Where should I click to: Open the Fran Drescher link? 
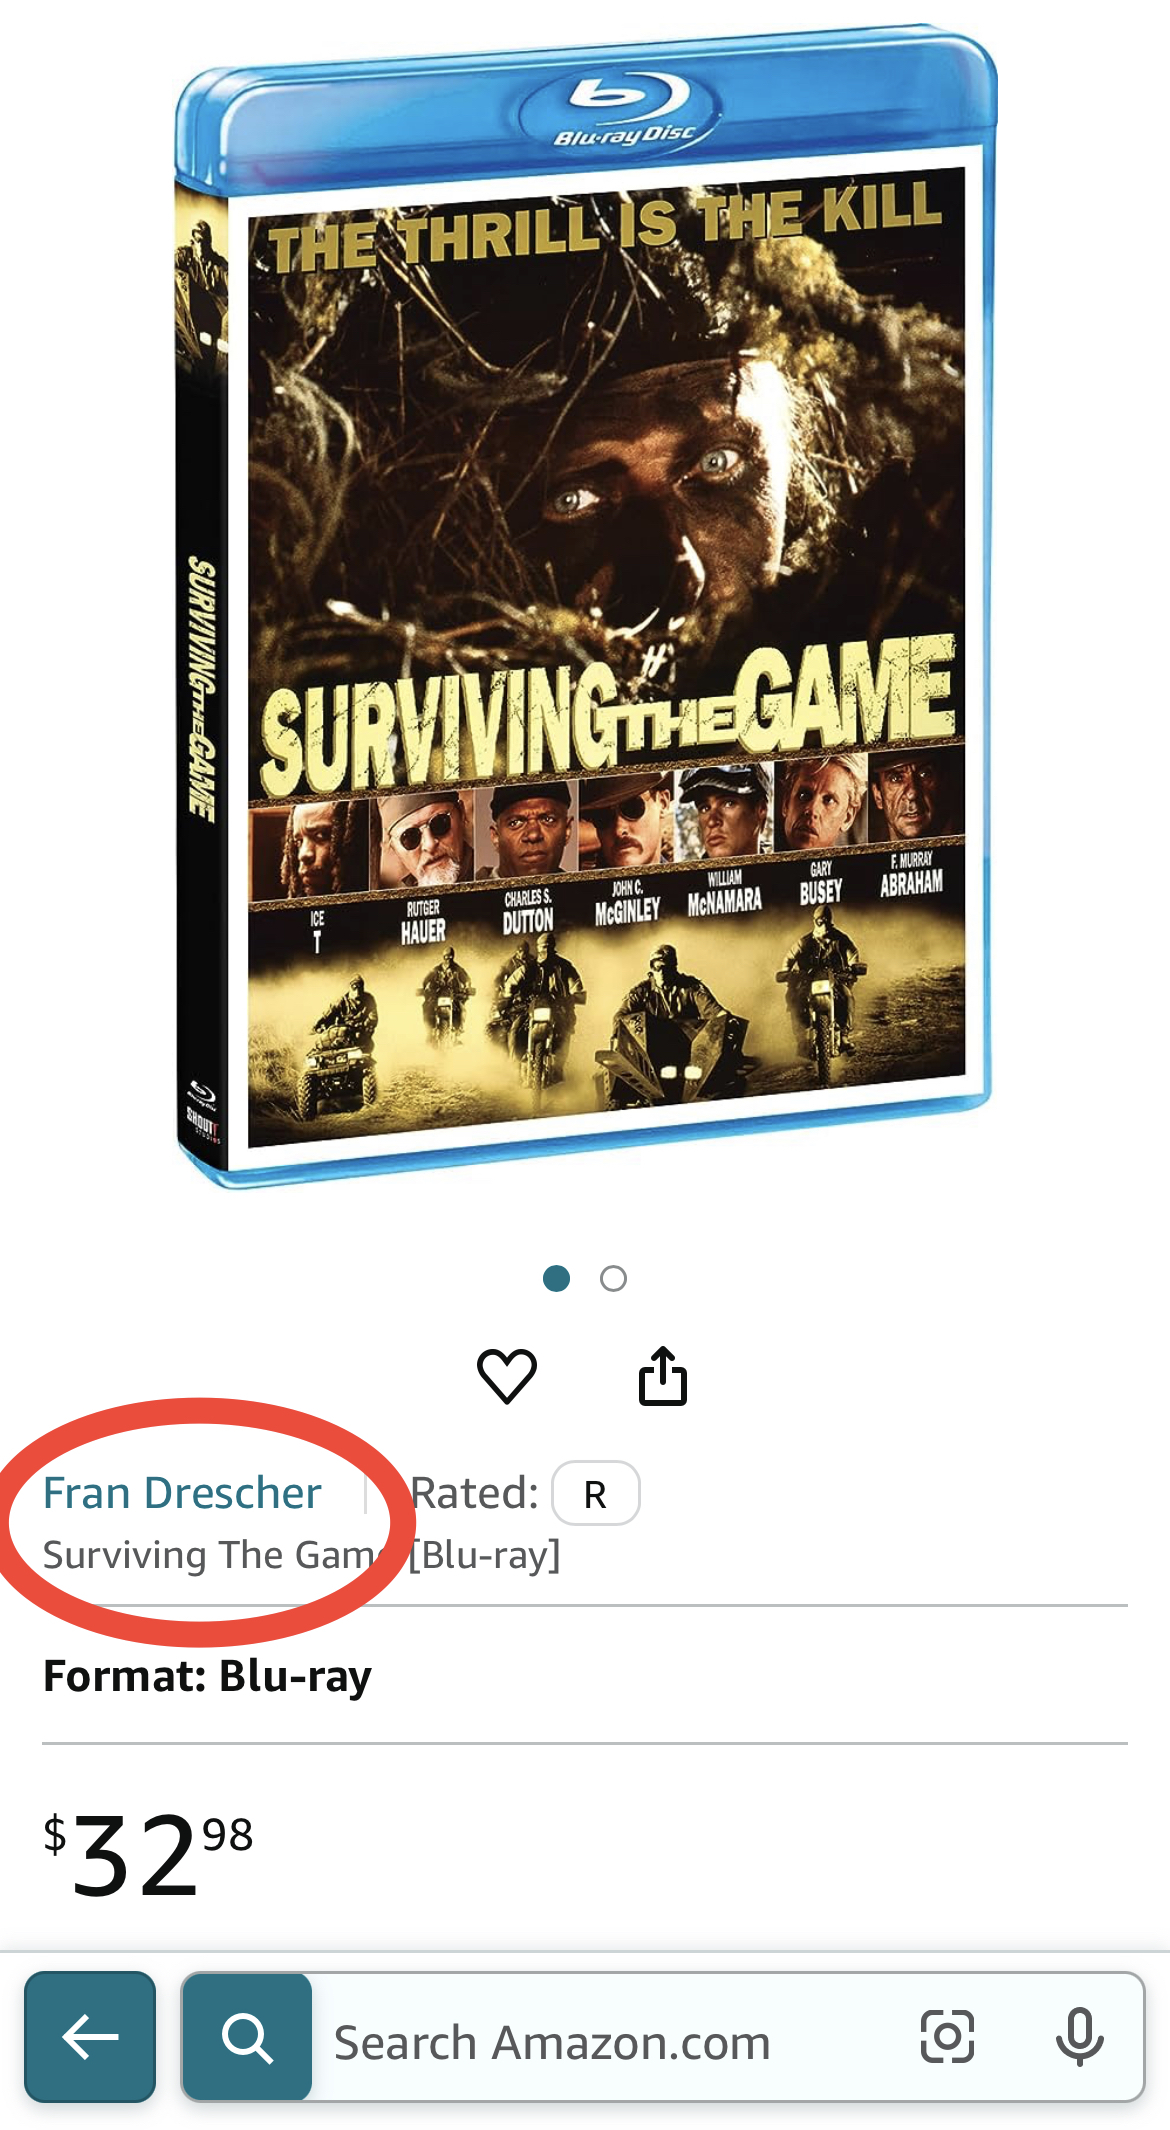pos(182,1493)
